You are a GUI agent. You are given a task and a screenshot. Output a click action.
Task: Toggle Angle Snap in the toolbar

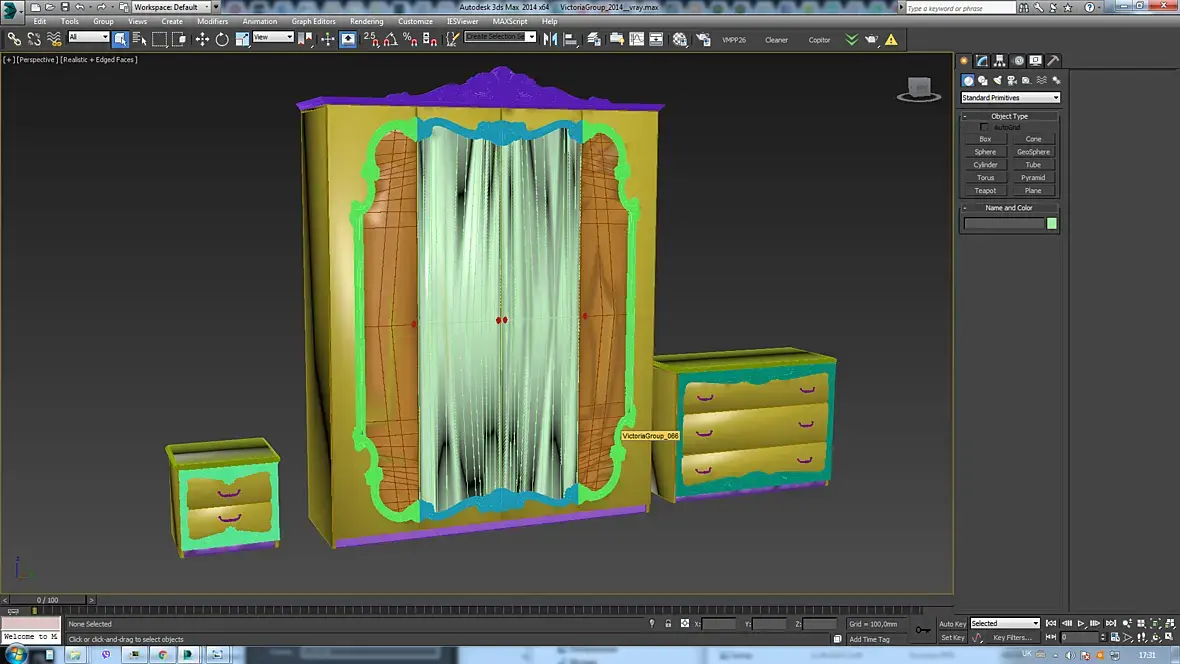[x=390, y=39]
